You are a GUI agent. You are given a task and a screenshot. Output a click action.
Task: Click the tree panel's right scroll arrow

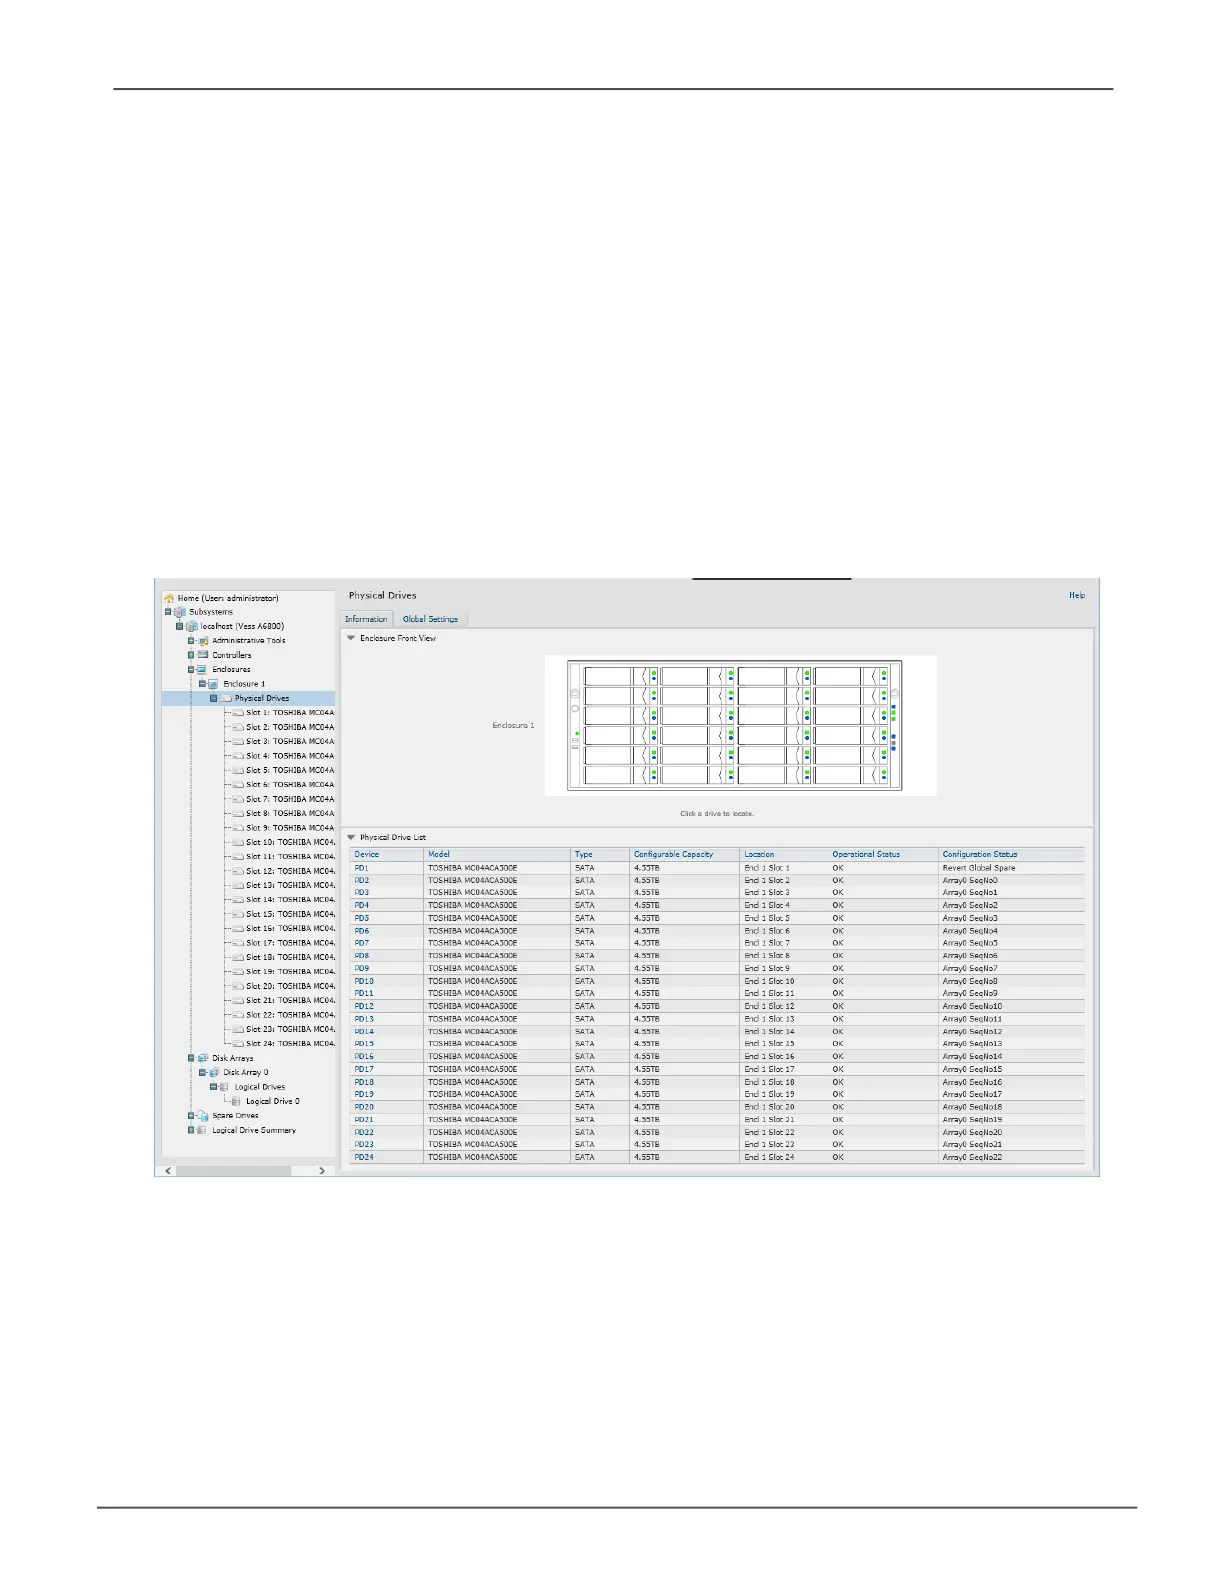pyautogui.click(x=322, y=1170)
